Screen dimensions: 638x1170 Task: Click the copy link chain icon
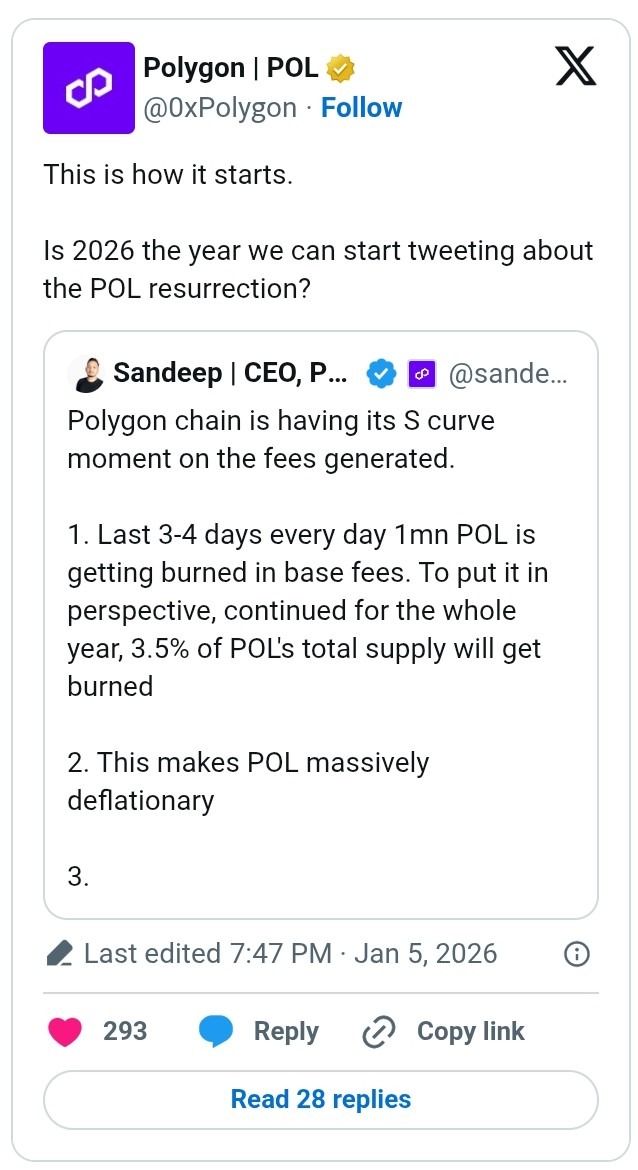pos(379,1032)
